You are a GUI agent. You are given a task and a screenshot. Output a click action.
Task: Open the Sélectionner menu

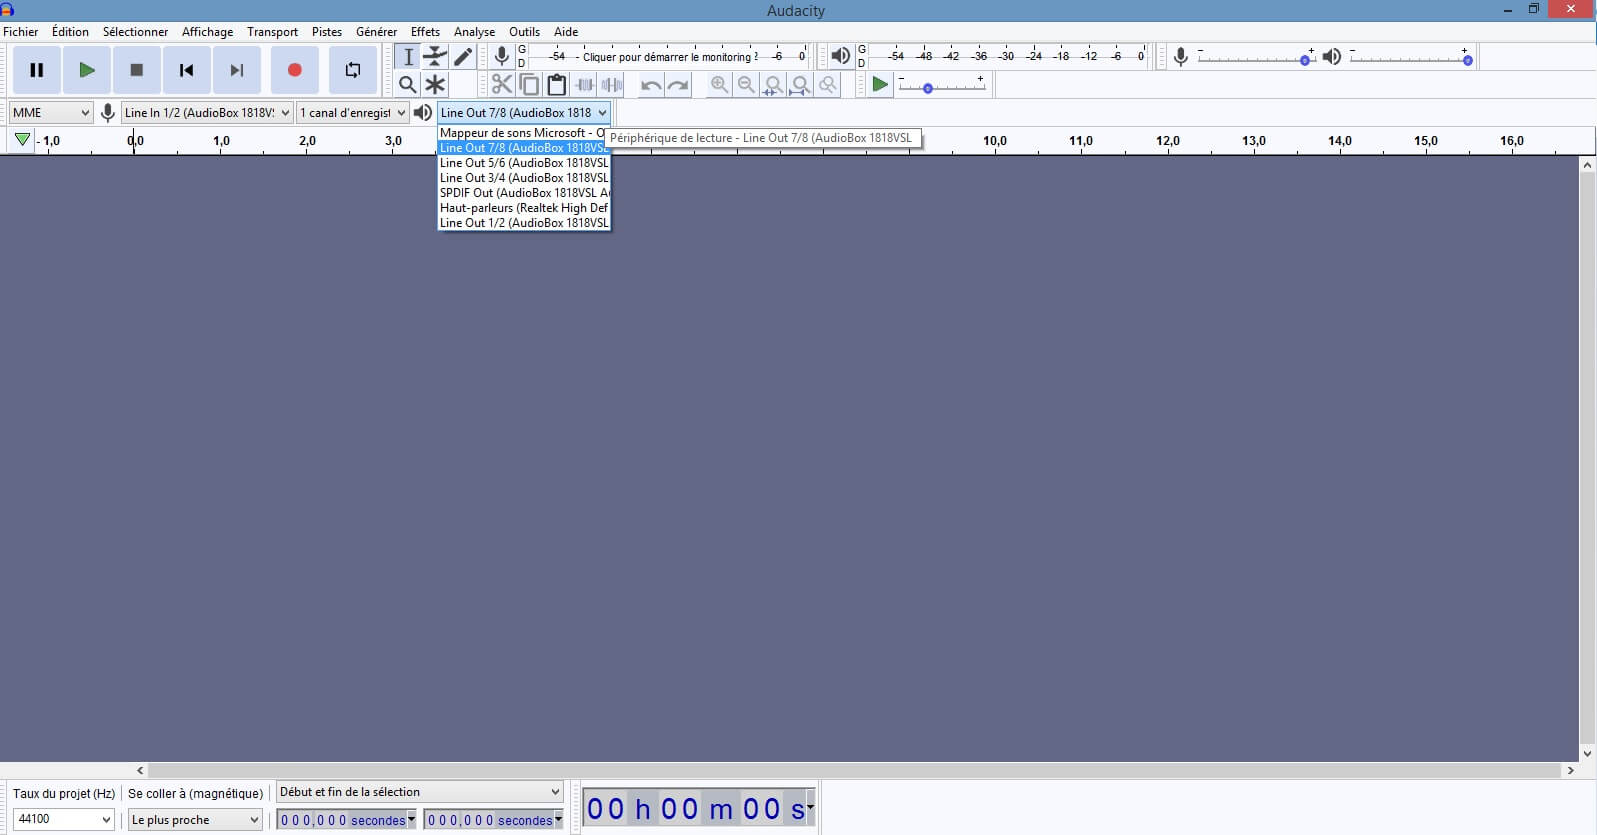pyautogui.click(x=135, y=32)
